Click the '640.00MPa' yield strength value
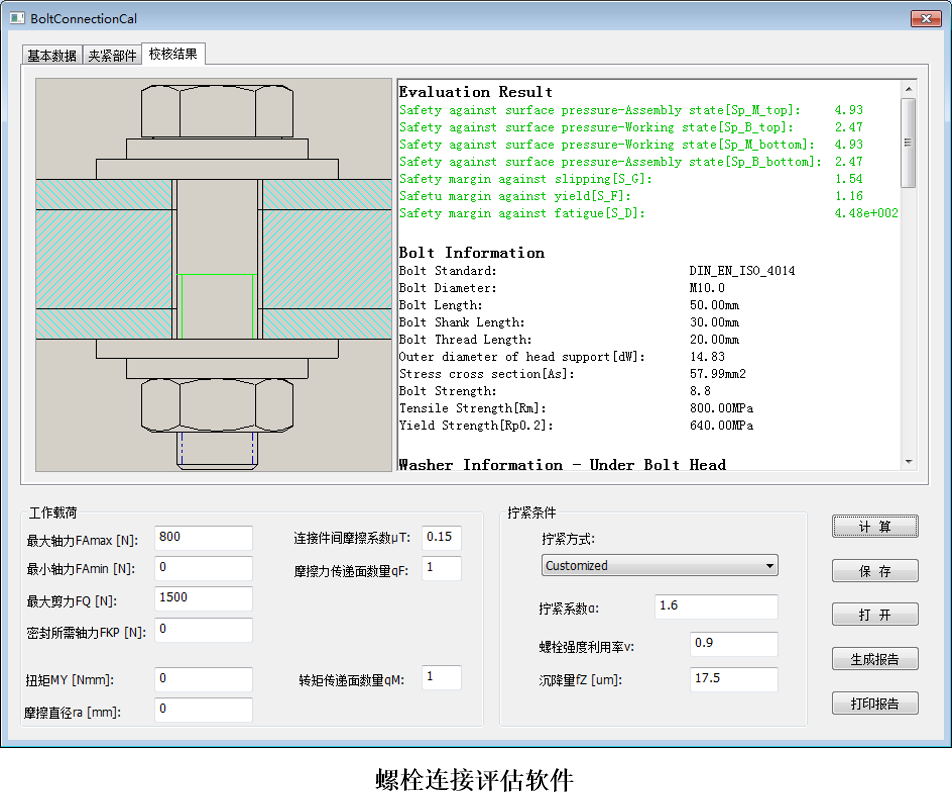 click(721, 426)
